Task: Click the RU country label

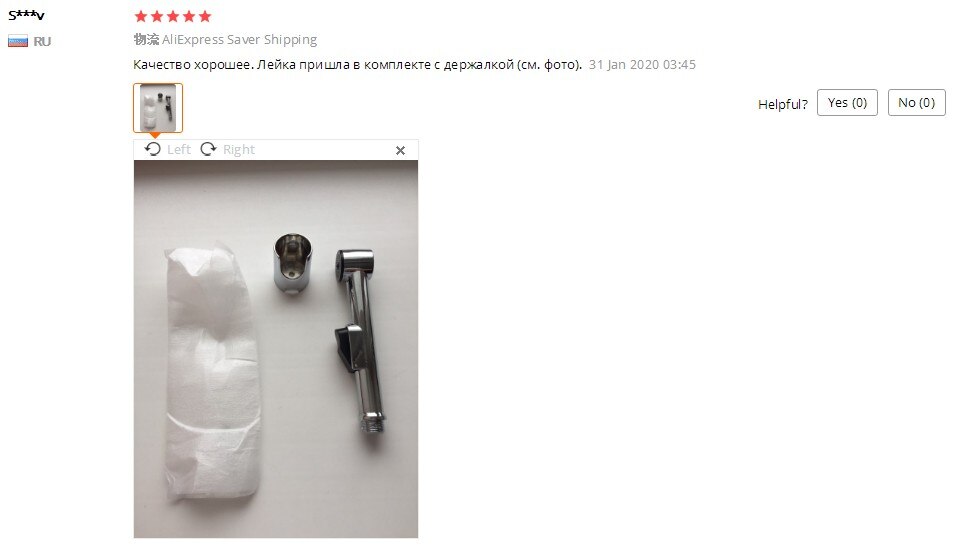Action: coord(42,41)
